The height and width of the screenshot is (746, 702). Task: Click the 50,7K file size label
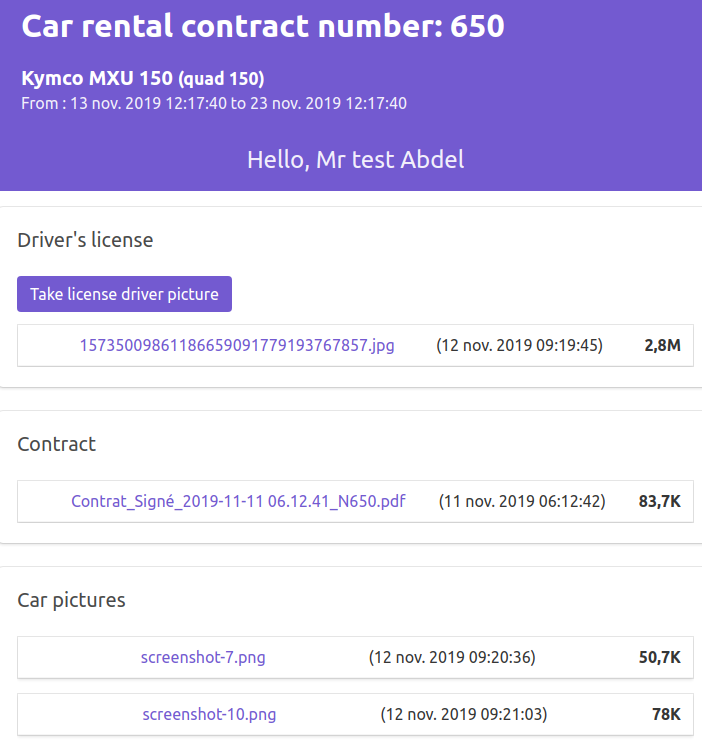click(659, 658)
